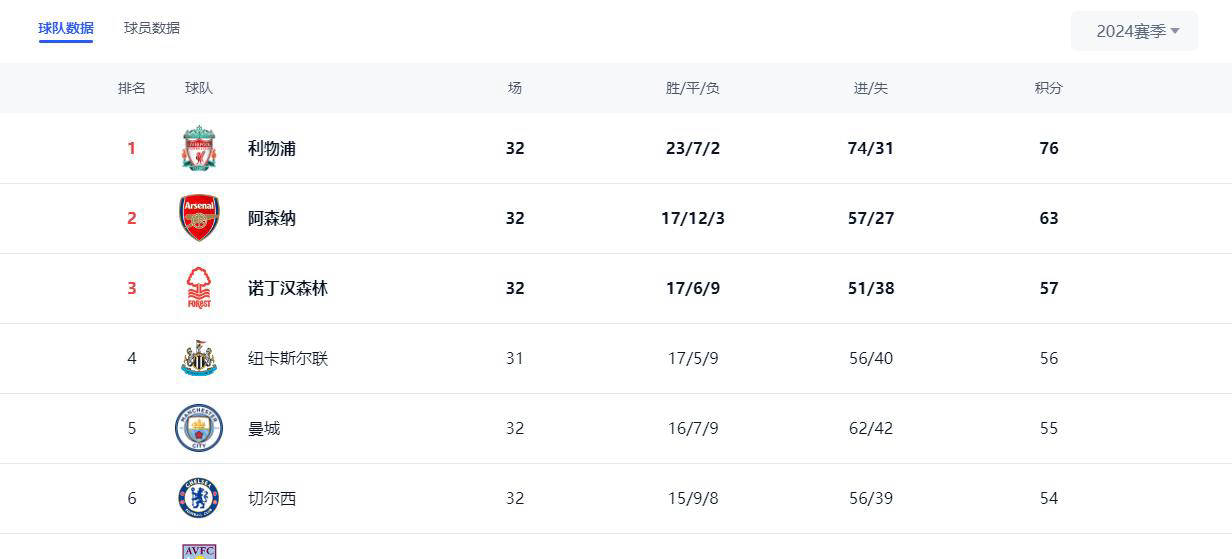The image size is (1232, 559).
Task: Open the 切尔西 team link
Action: (272, 498)
